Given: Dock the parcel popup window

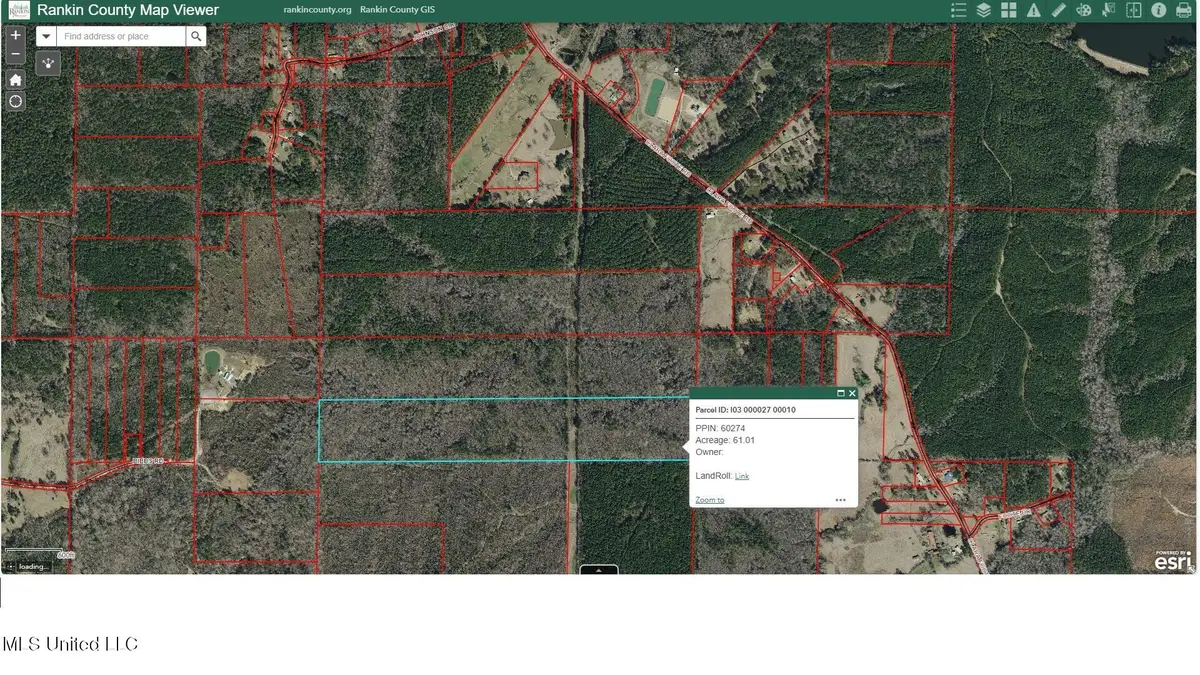Looking at the screenshot, I should pyautogui.click(x=841, y=393).
